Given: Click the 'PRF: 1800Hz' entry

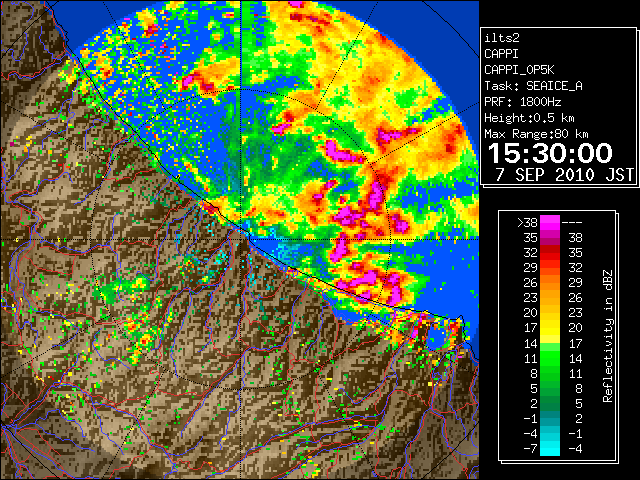Looking at the screenshot, I should pos(523,102).
